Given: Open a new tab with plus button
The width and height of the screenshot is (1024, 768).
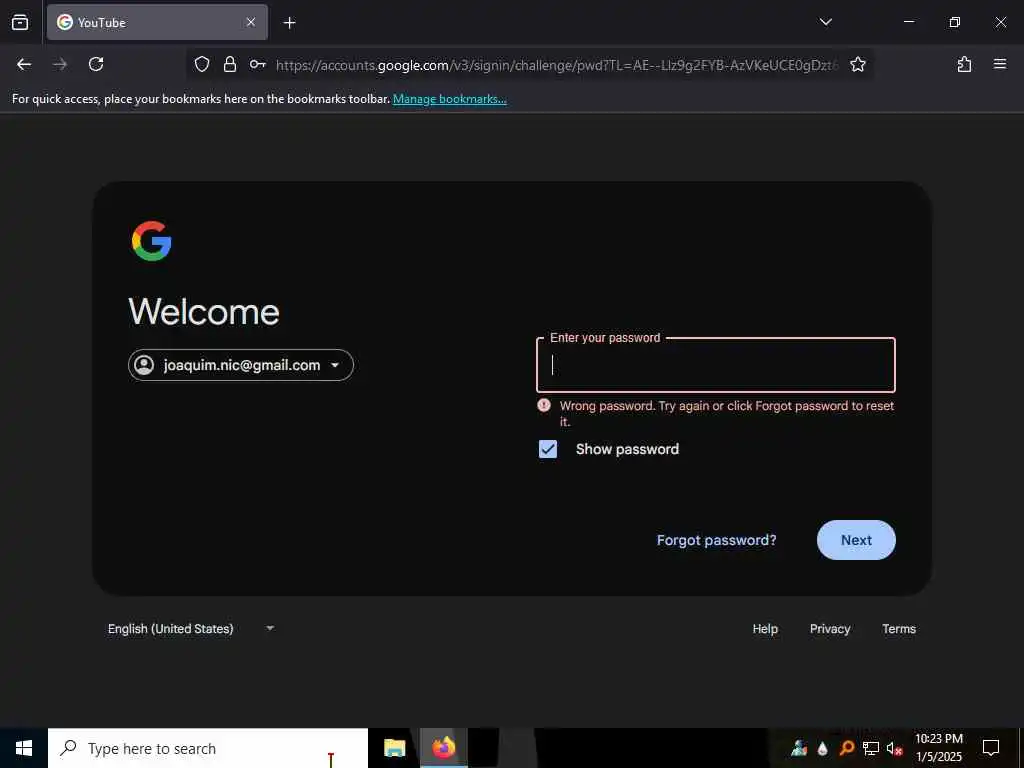Looking at the screenshot, I should (x=289, y=23).
